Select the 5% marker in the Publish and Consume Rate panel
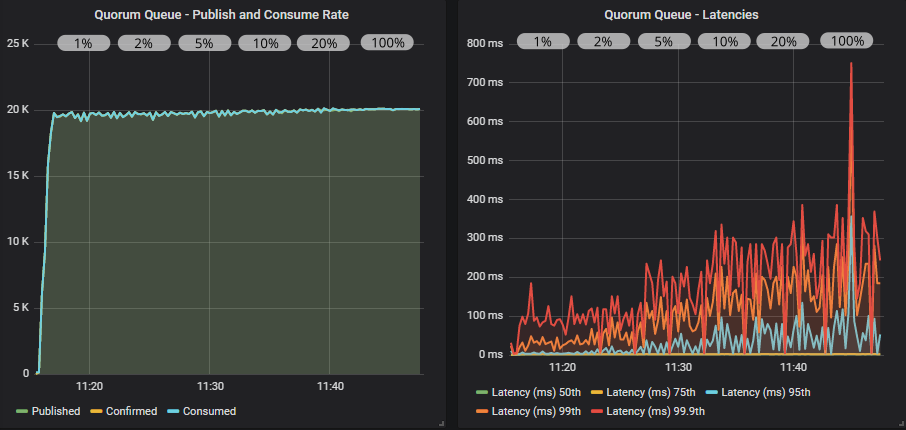The height and width of the screenshot is (430, 906). click(204, 43)
